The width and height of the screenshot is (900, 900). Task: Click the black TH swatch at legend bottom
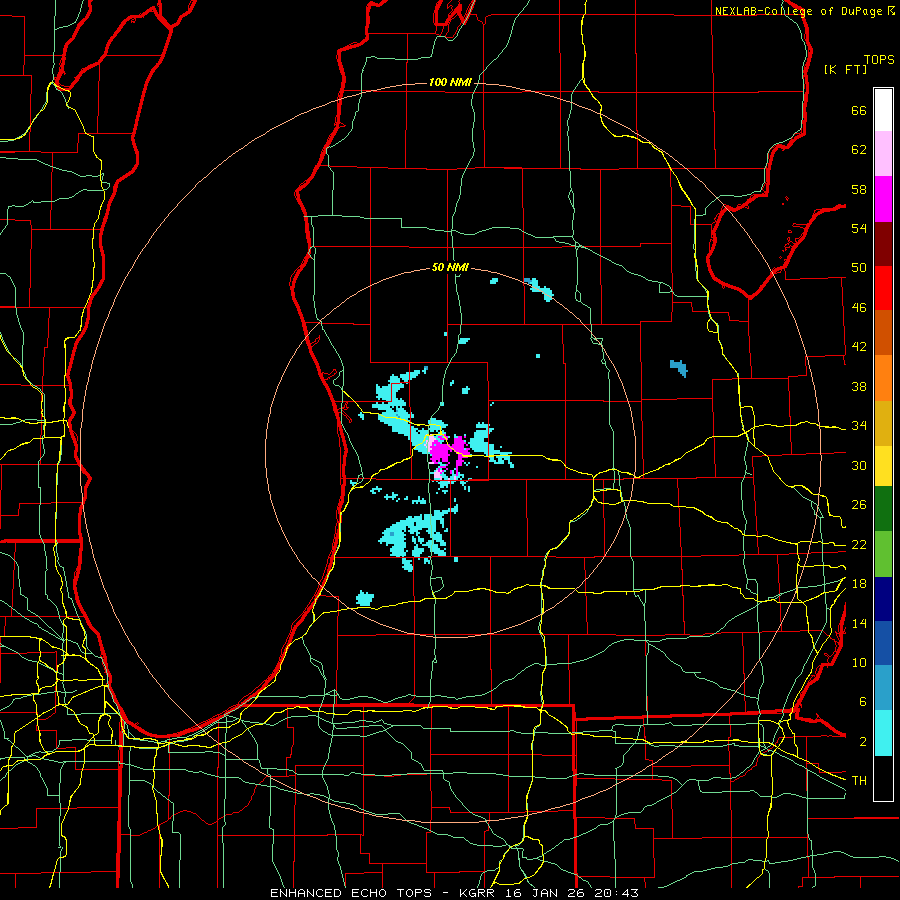pos(883,778)
